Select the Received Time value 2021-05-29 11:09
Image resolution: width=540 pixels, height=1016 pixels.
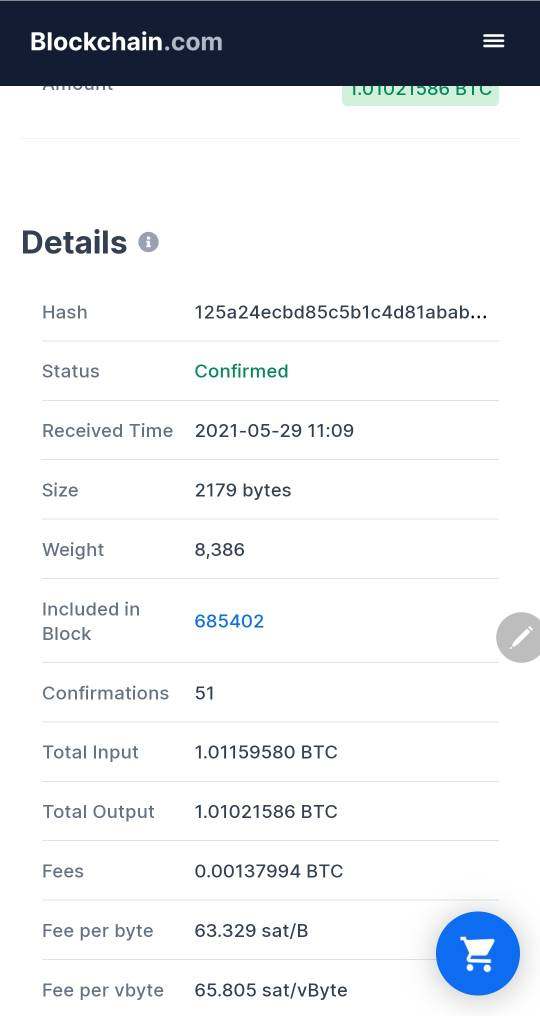coord(274,431)
